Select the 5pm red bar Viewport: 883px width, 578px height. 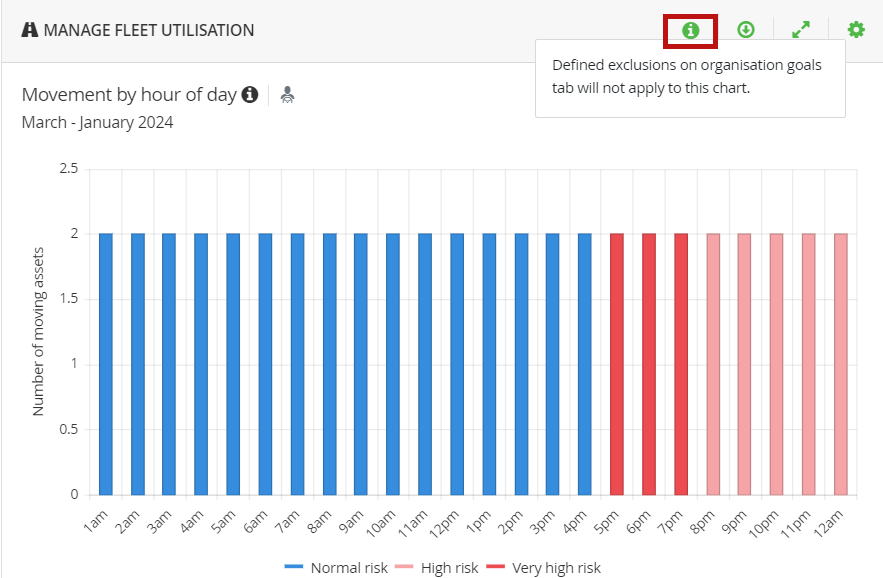pyautogui.click(x=617, y=364)
